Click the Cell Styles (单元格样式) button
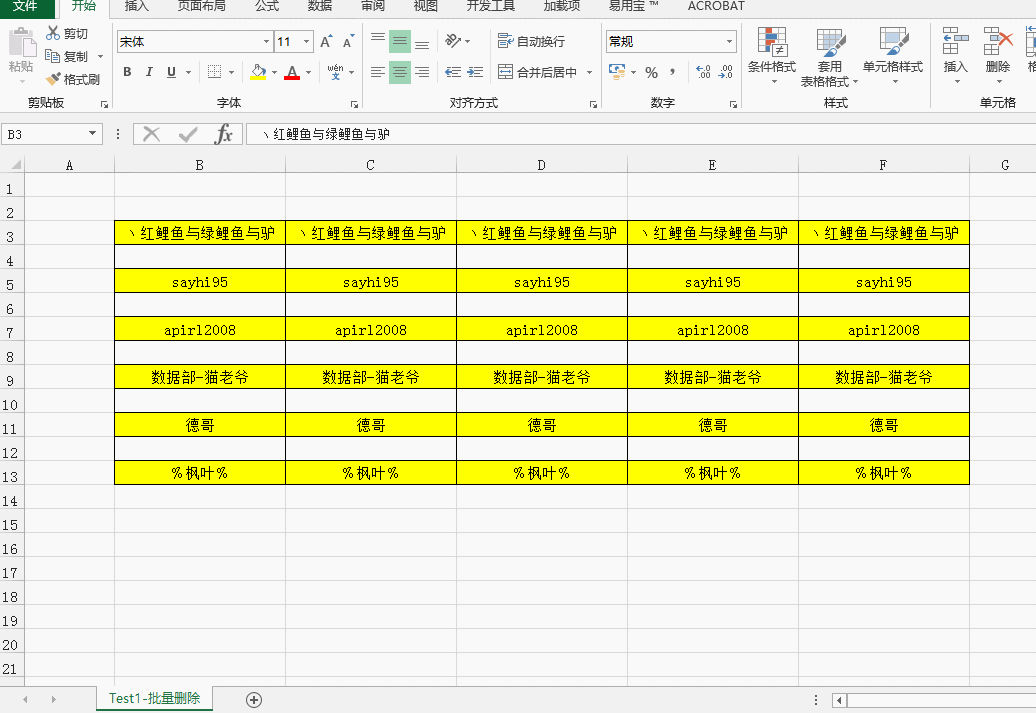The image size is (1036, 713). coord(892,56)
